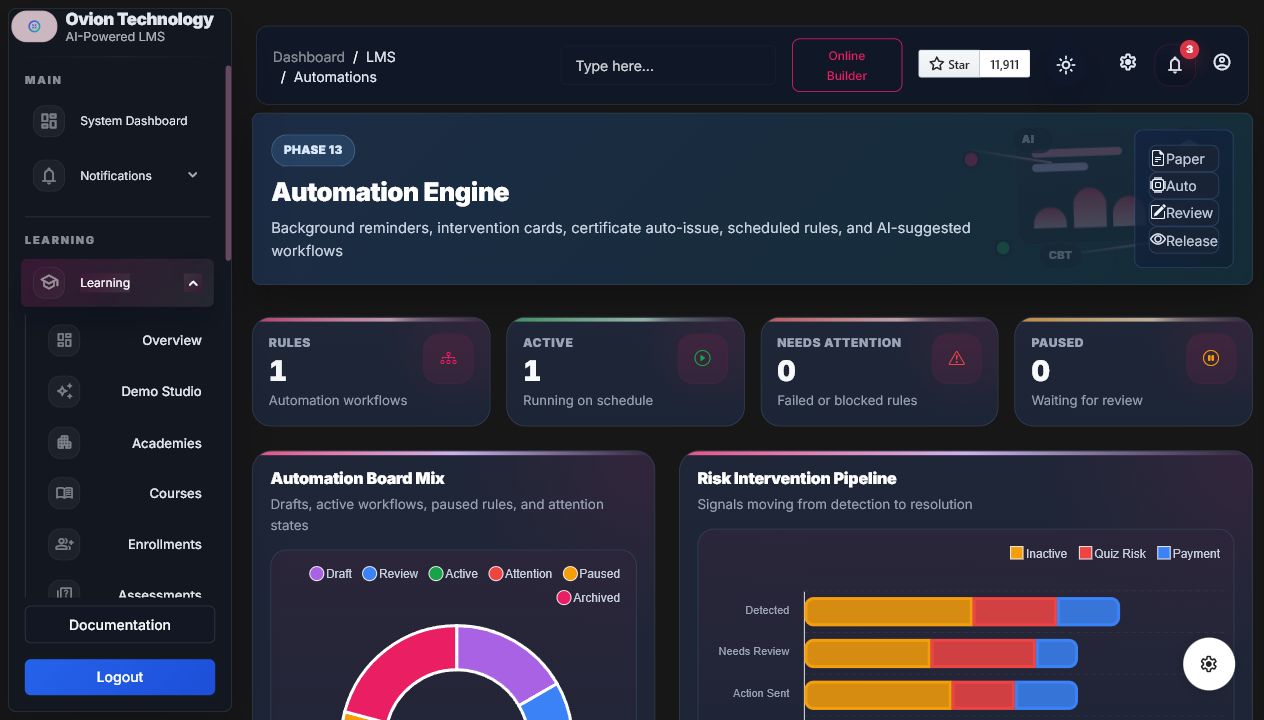Click the Enrollments user icon

coord(64,544)
